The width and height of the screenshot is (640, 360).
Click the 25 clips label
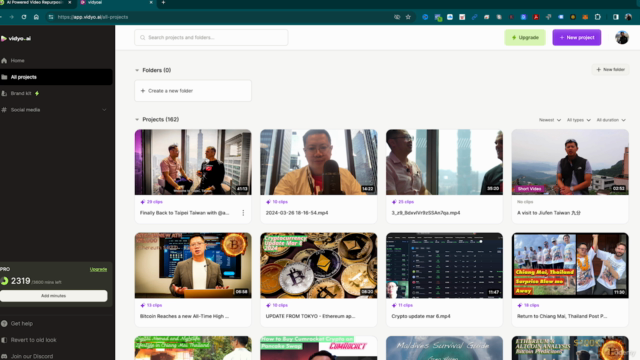pyautogui.click(x=403, y=202)
